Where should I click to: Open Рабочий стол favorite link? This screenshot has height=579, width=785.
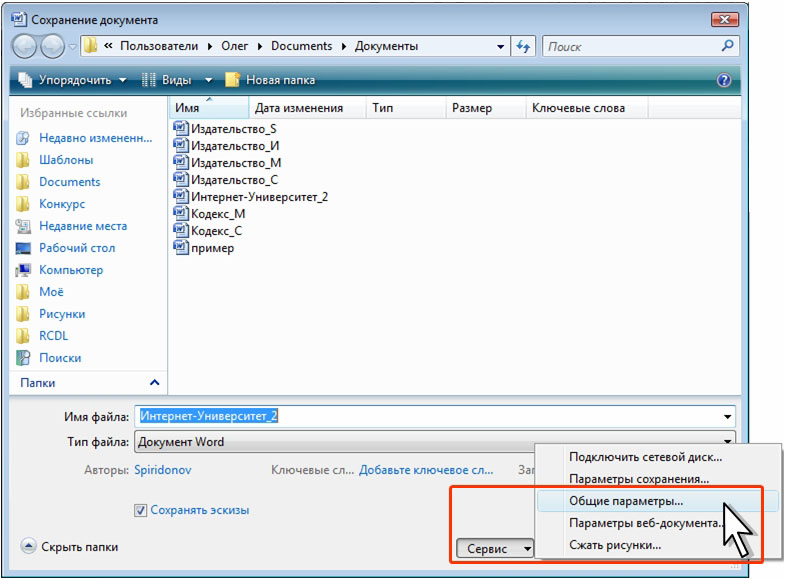(x=77, y=248)
